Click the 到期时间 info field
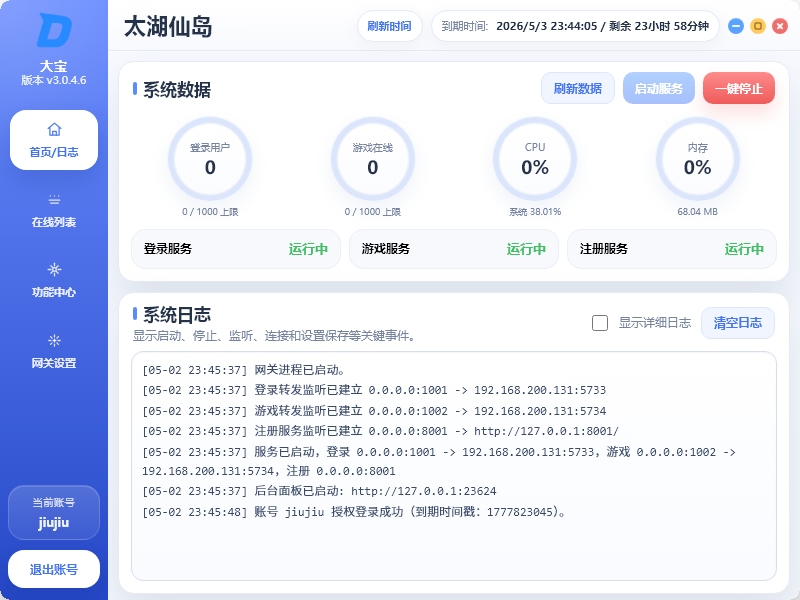 pos(576,26)
